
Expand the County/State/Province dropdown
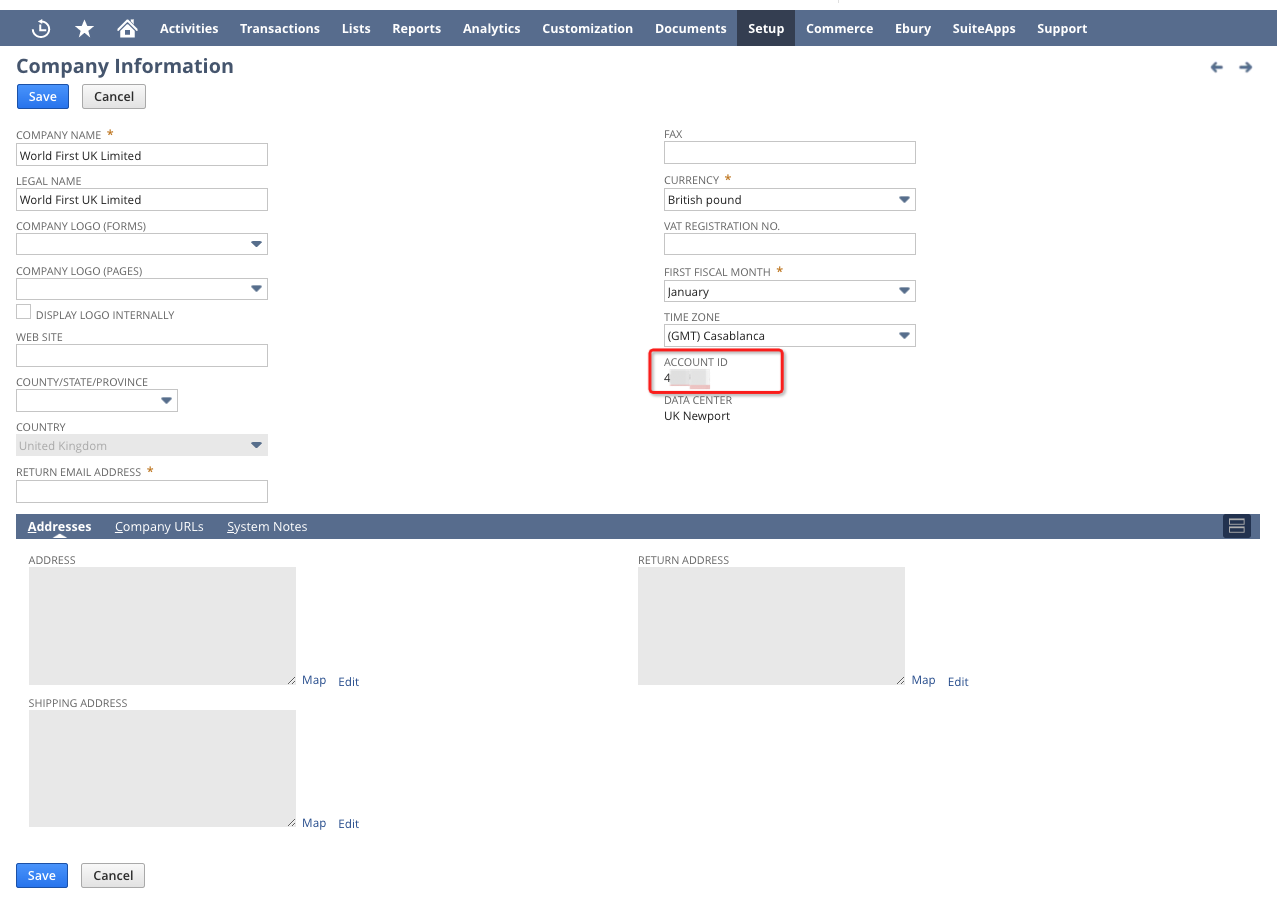point(166,401)
